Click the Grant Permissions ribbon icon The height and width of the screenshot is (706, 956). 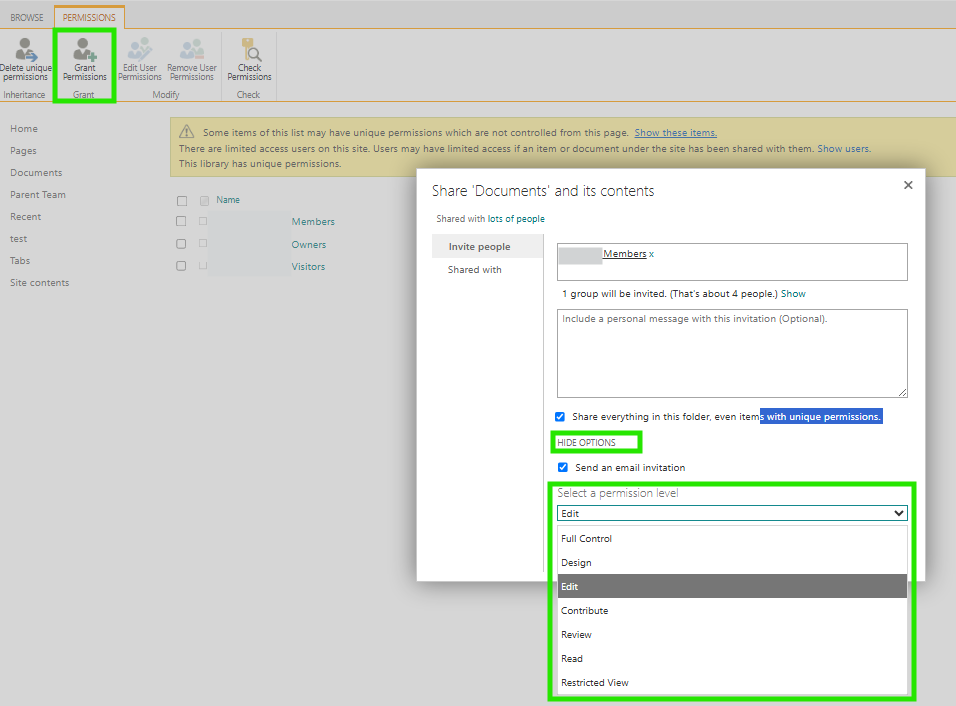point(85,59)
